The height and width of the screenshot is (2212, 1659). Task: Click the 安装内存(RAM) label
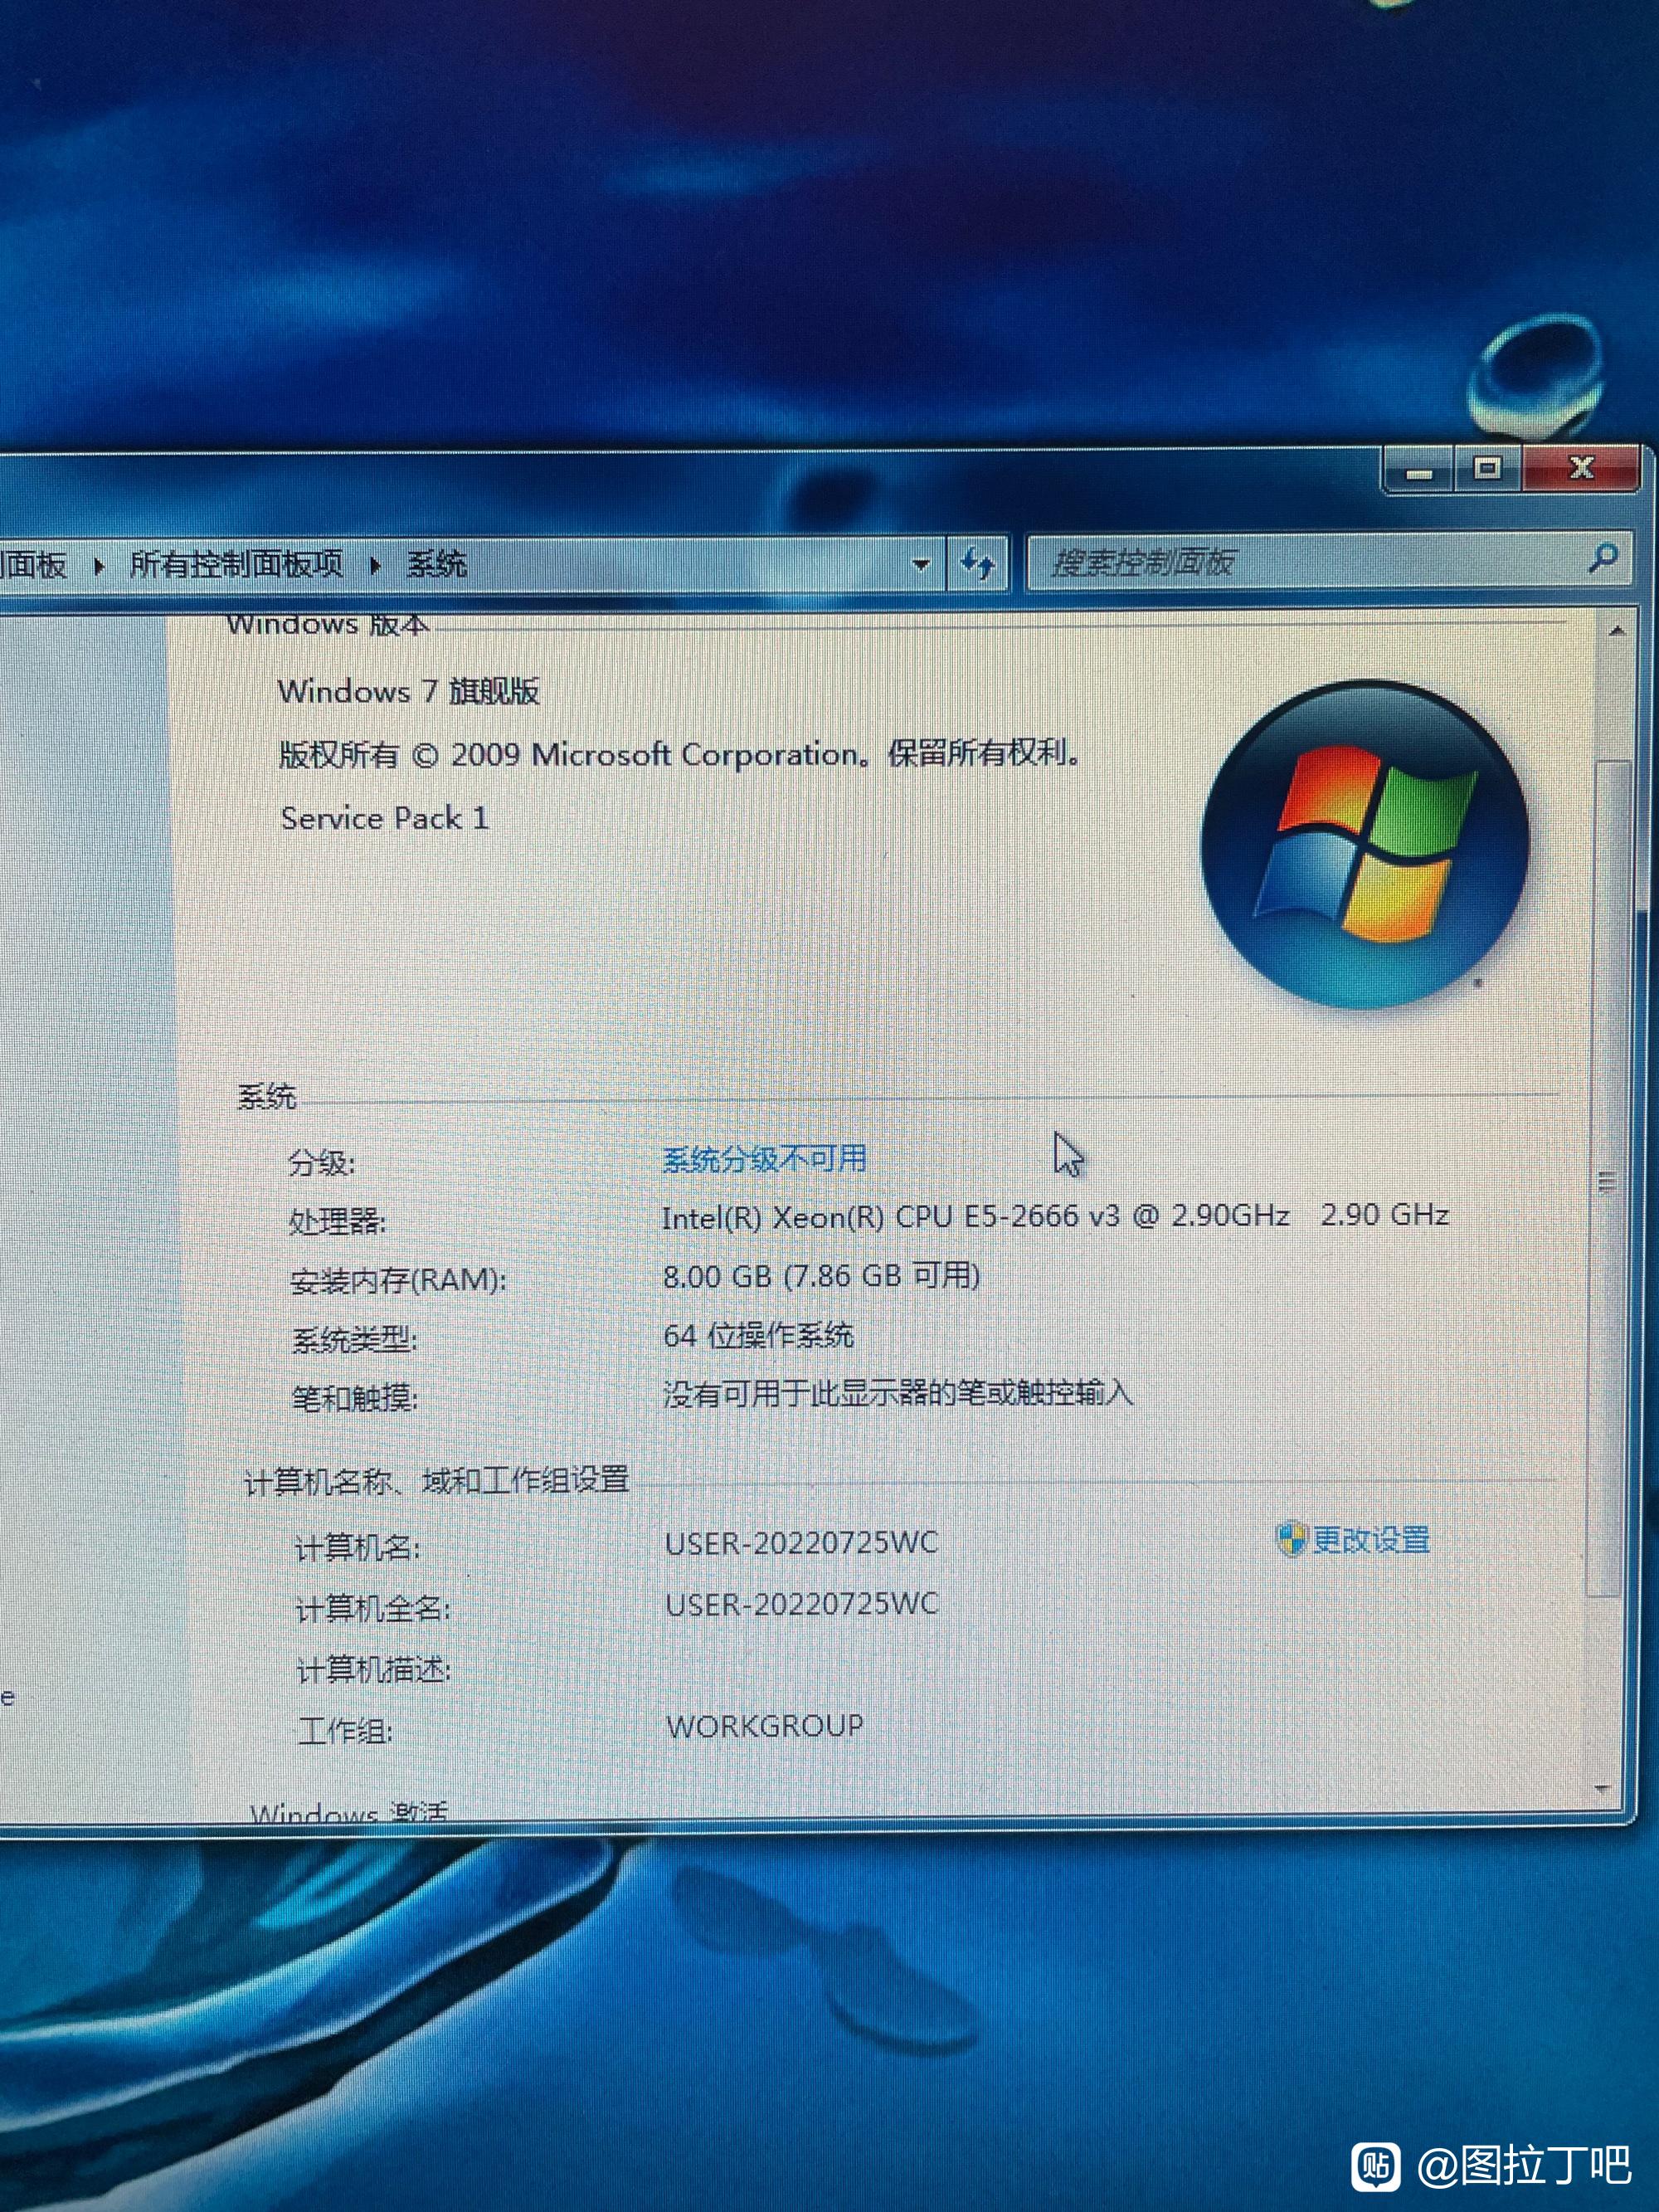click(x=398, y=1280)
